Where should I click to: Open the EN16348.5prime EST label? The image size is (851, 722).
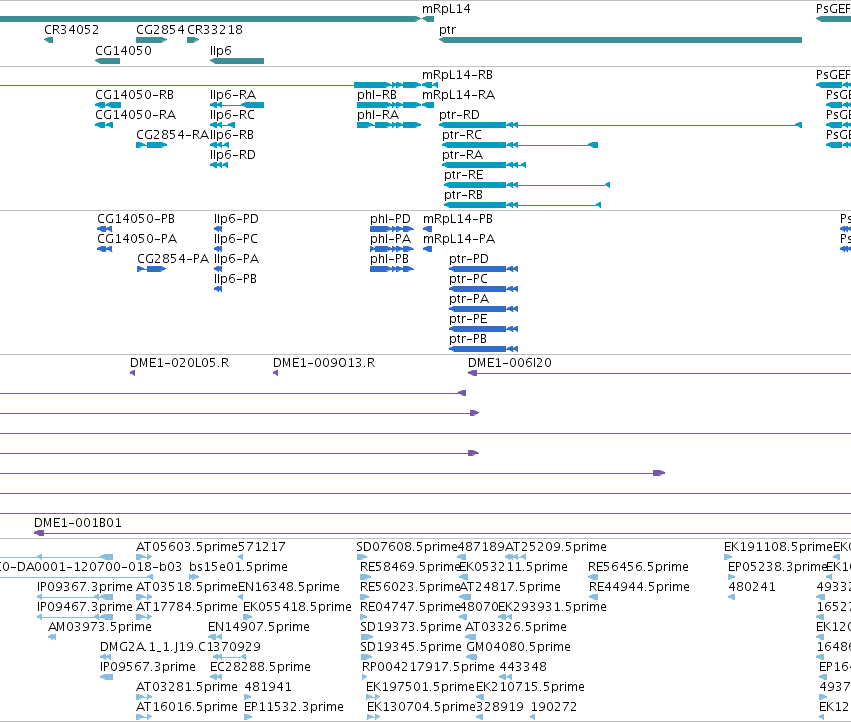coord(289,587)
